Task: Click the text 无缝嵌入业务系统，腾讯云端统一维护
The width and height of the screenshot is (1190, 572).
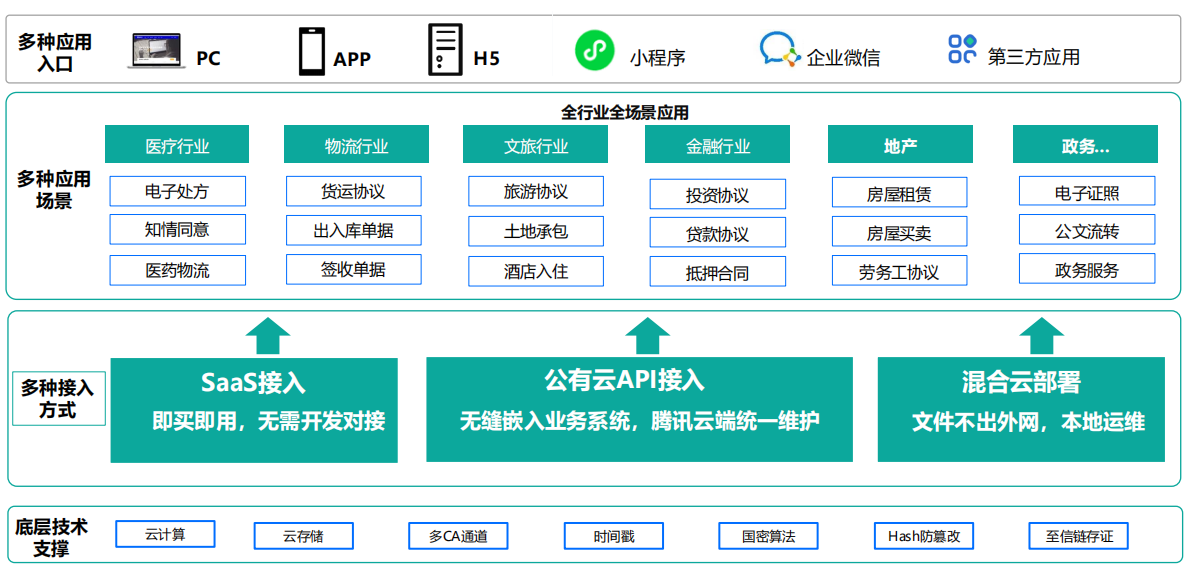Action: tap(639, 421)
